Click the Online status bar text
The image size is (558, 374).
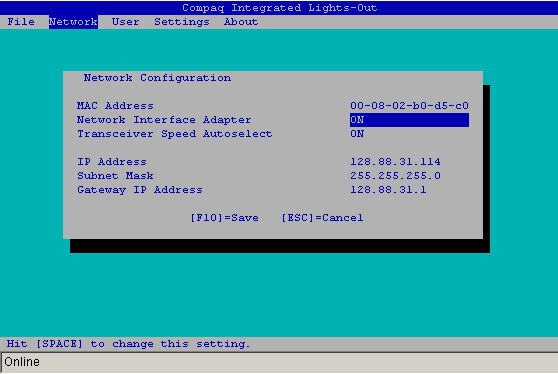click(x=22, y=362)
